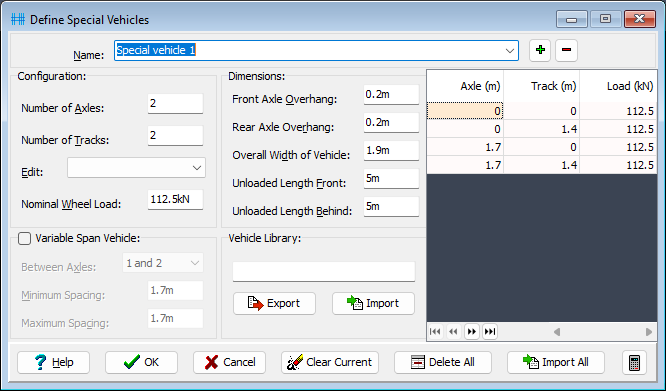Select third row Track cell 0
This screenshot has height=391, width=666.
click(x=542, y=147)
